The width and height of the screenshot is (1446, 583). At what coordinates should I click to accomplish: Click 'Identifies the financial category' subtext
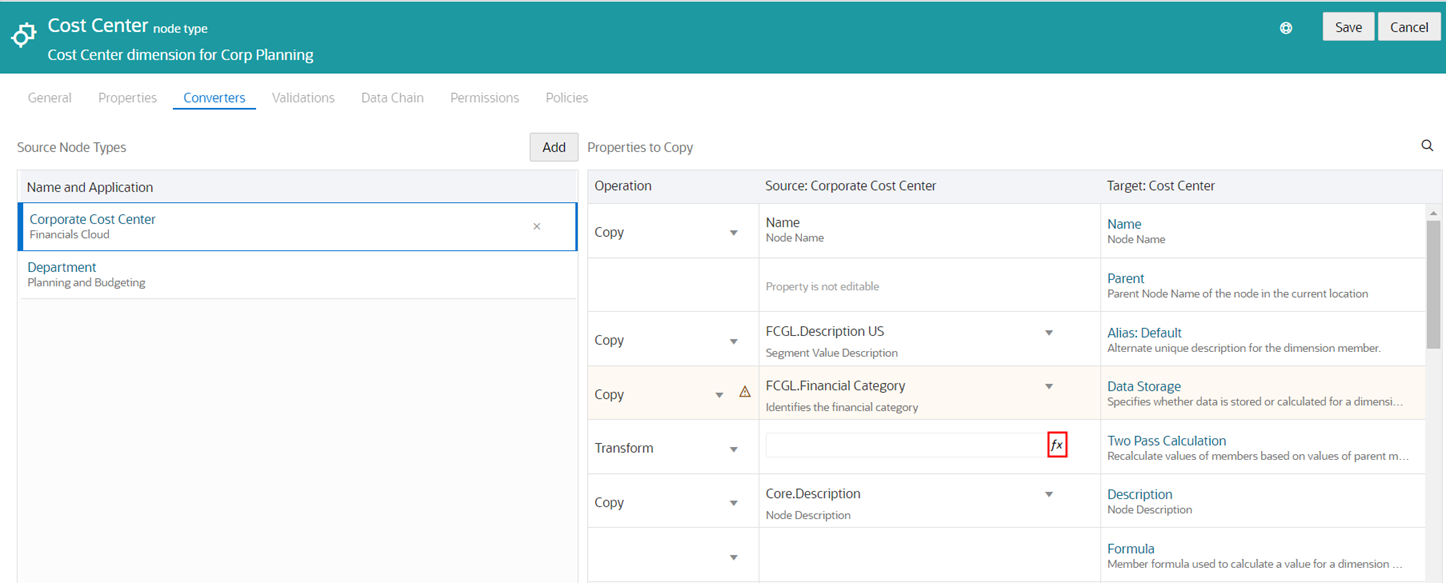841,407
